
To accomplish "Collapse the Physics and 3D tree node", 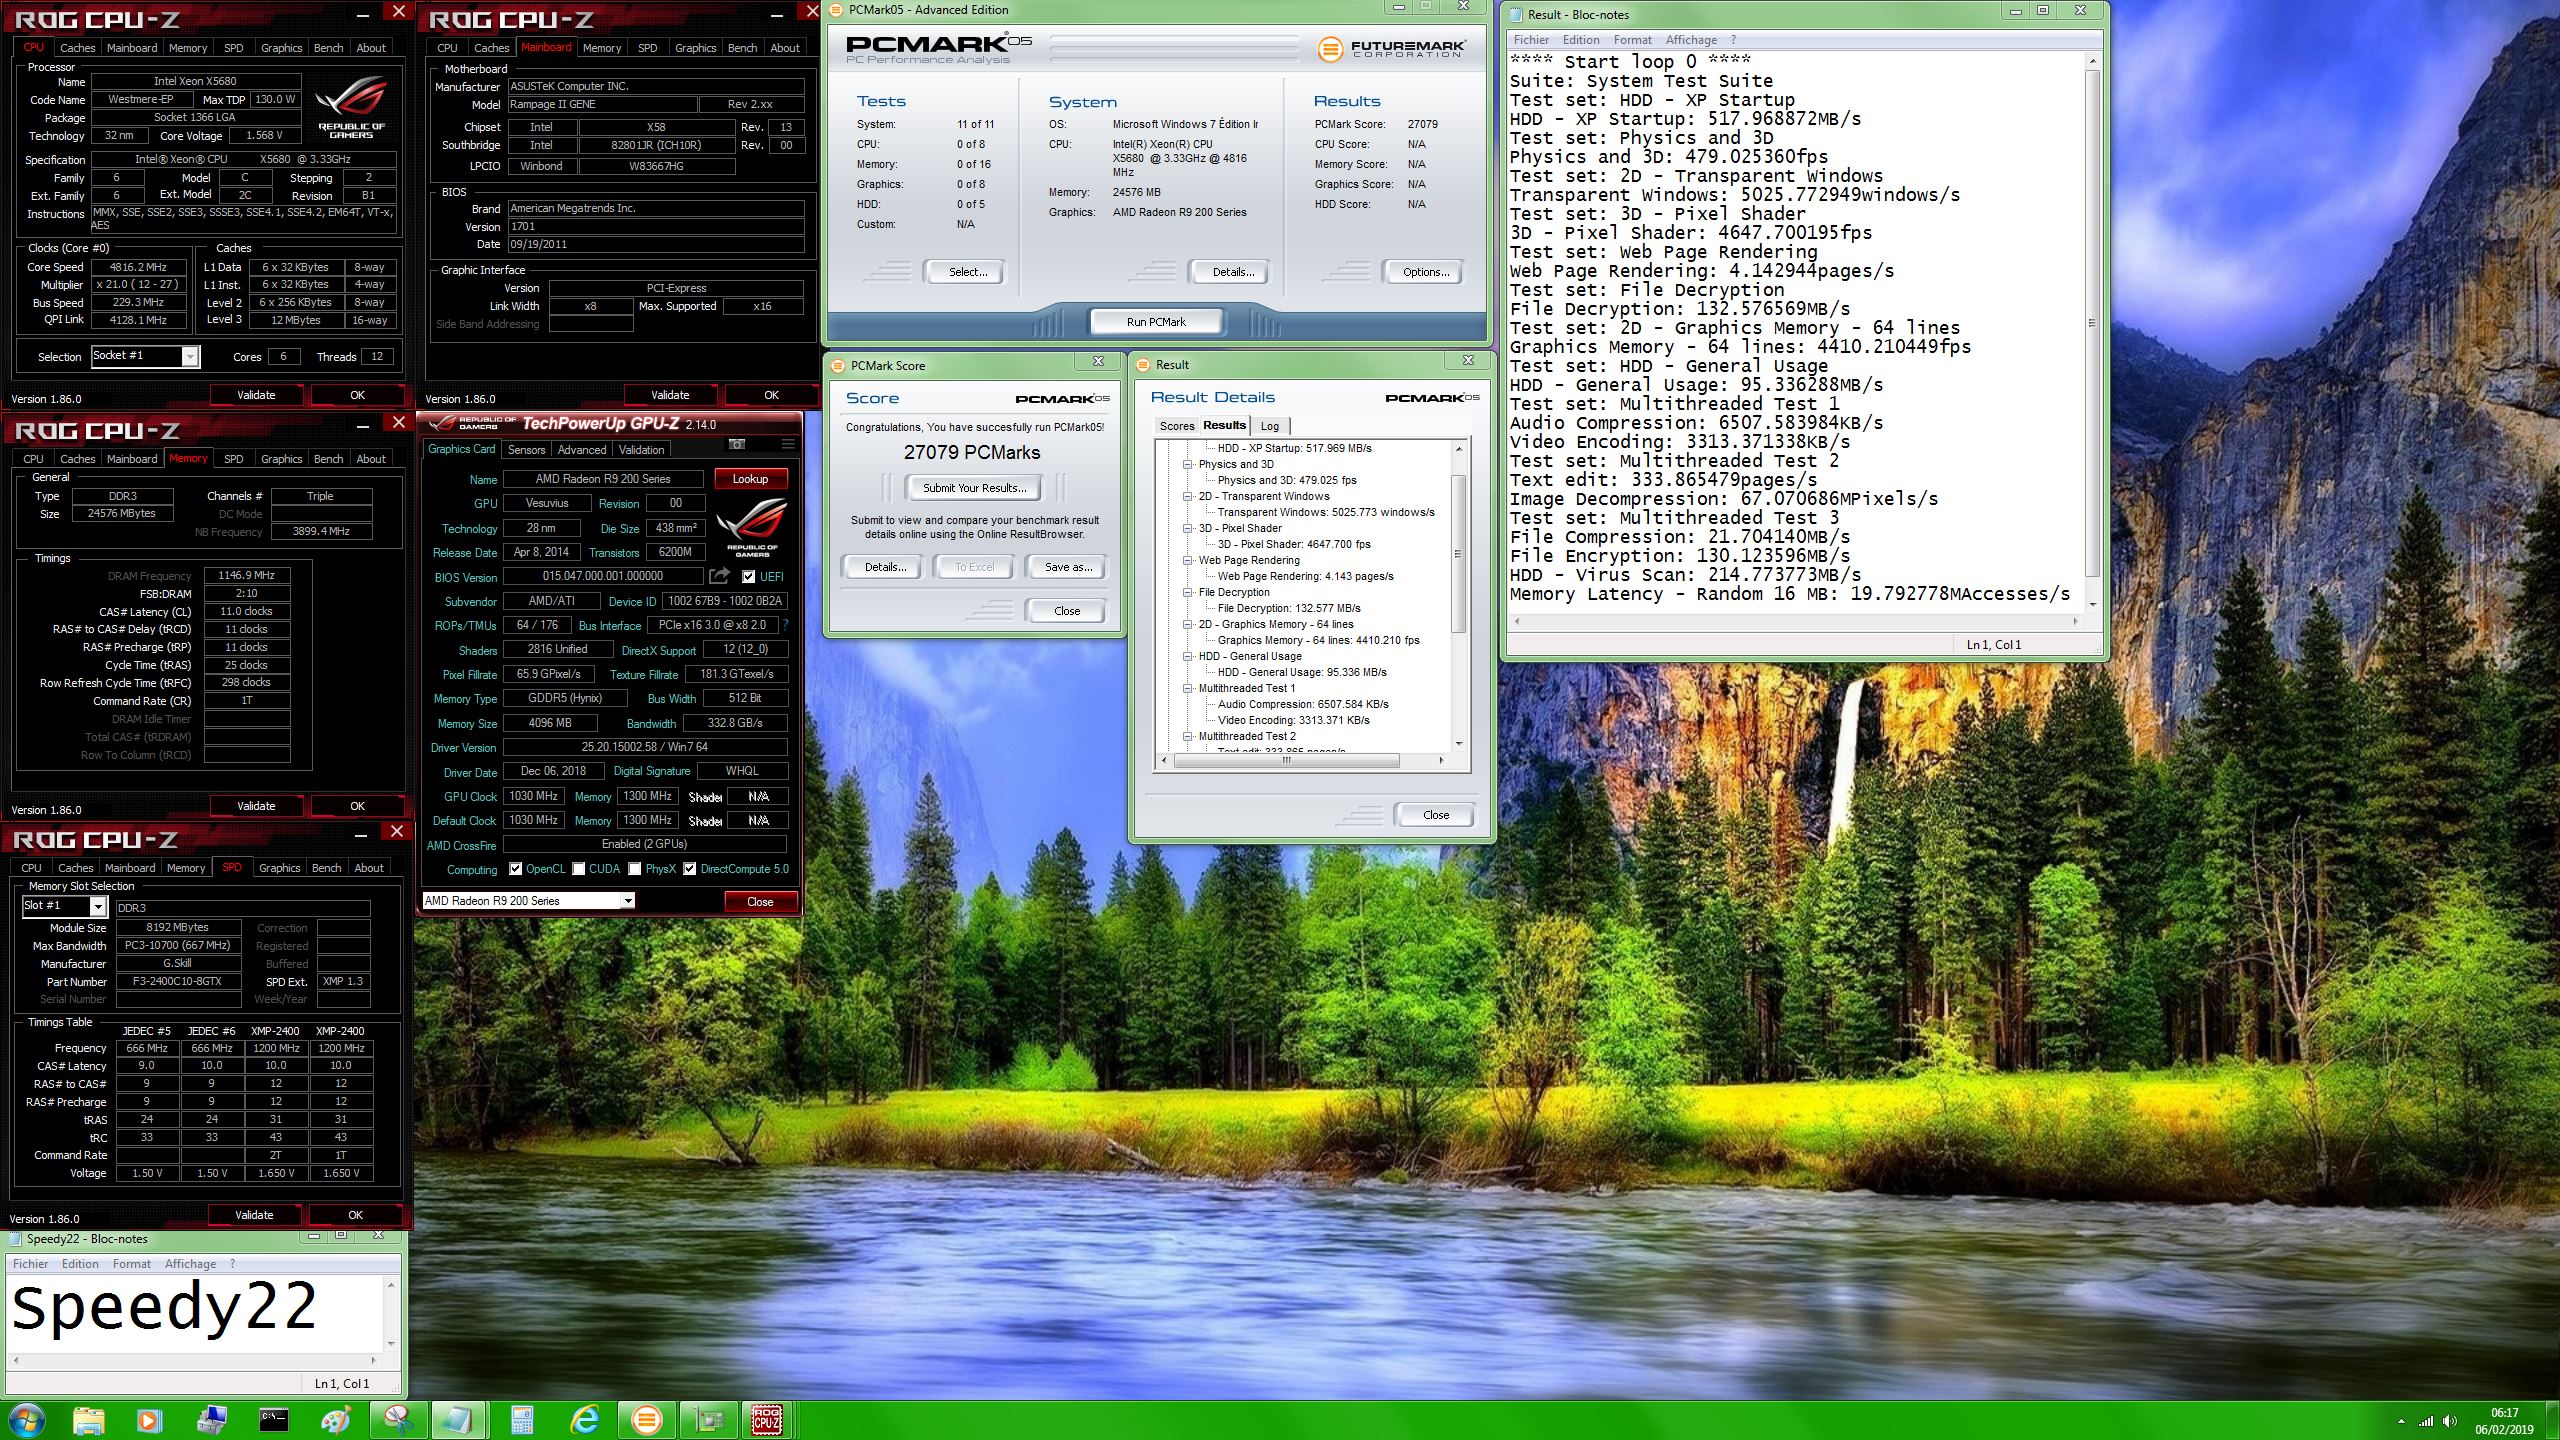I will tap(1188, 464).
